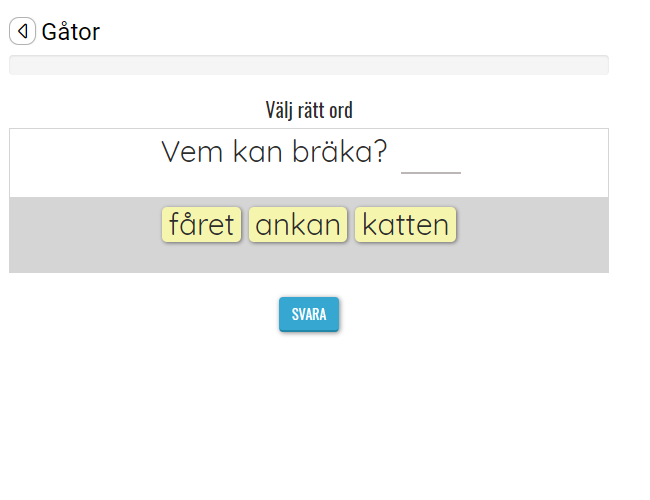The width and height of the screenshot is (650, 500).
Task: Click the gray word bank area right of katten
Action: point(530,235)
